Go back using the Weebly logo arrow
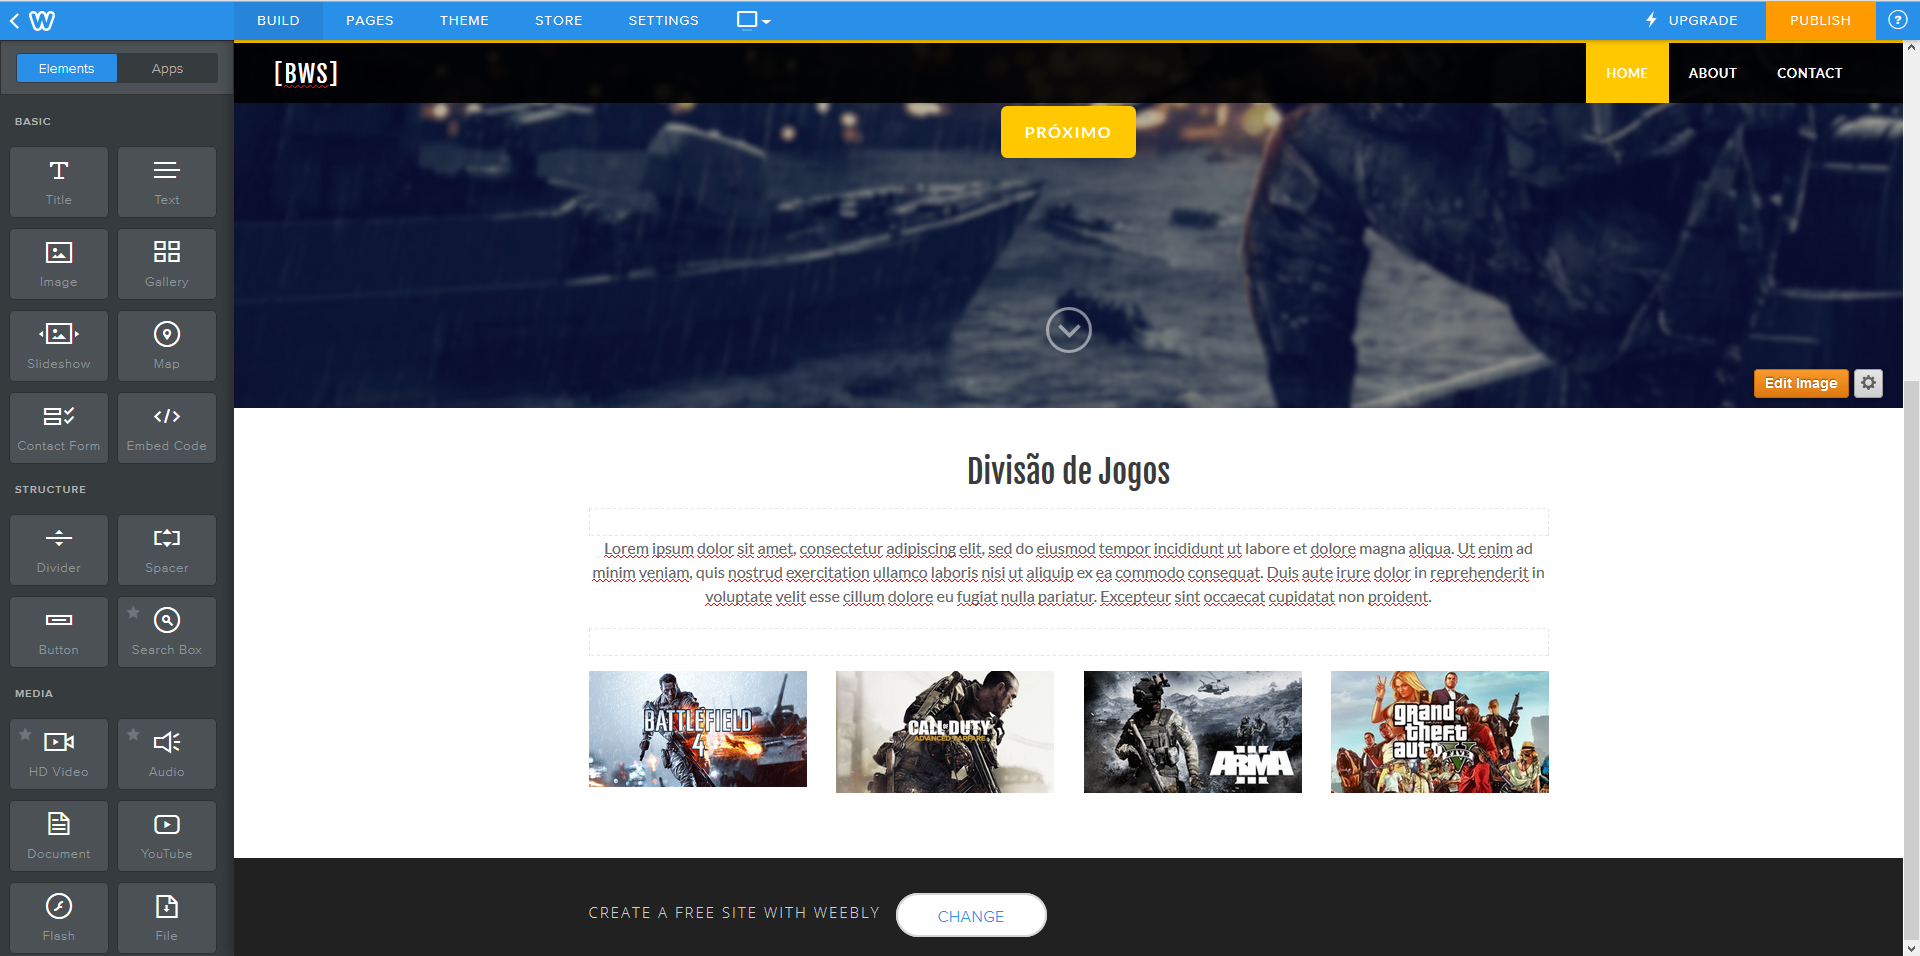The height and width of the screenshot is (956, 1920). coord(32,20)
